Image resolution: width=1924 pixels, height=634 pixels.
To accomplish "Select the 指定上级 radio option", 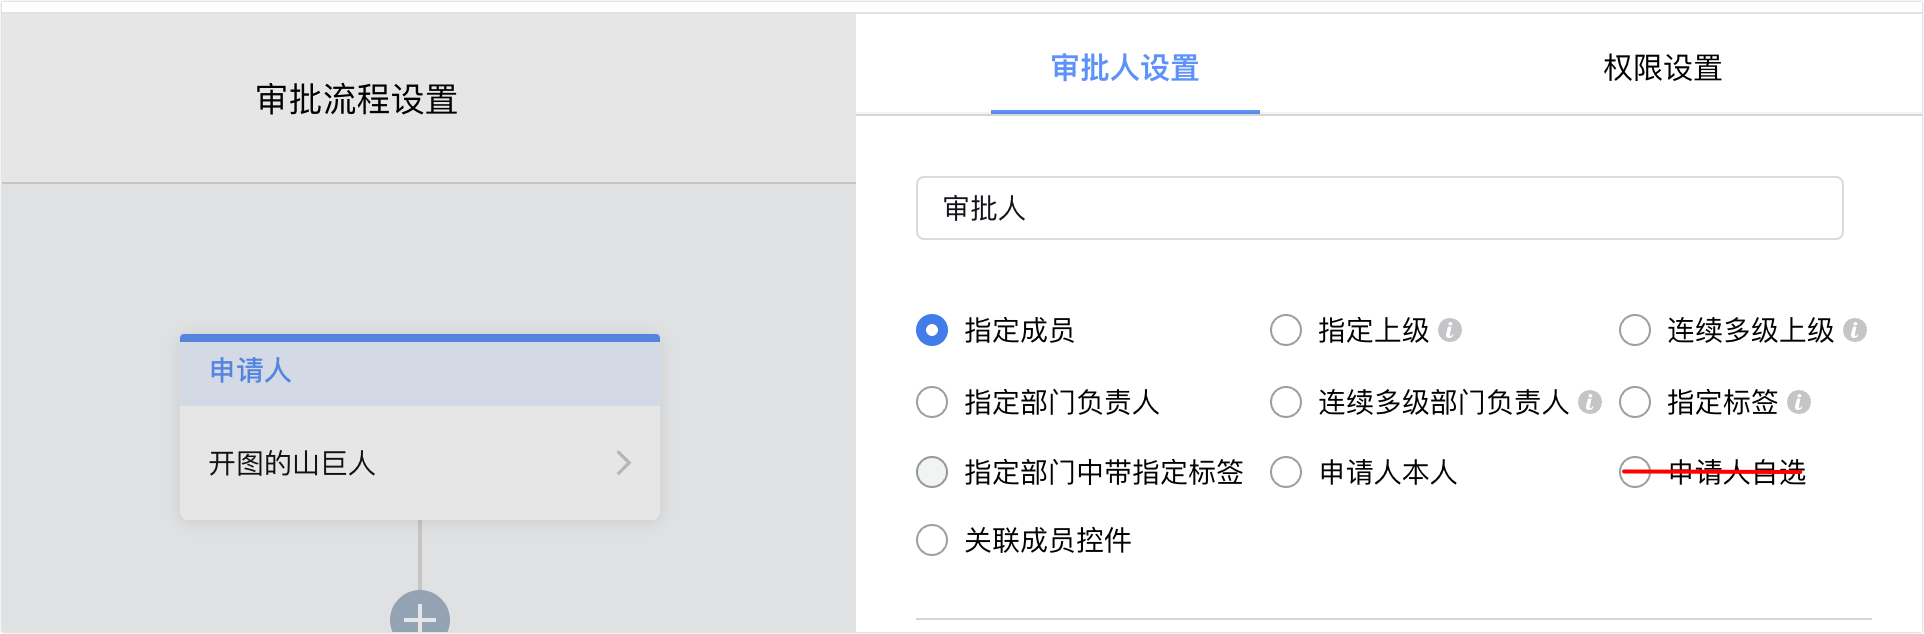I will click(1286, 330).
